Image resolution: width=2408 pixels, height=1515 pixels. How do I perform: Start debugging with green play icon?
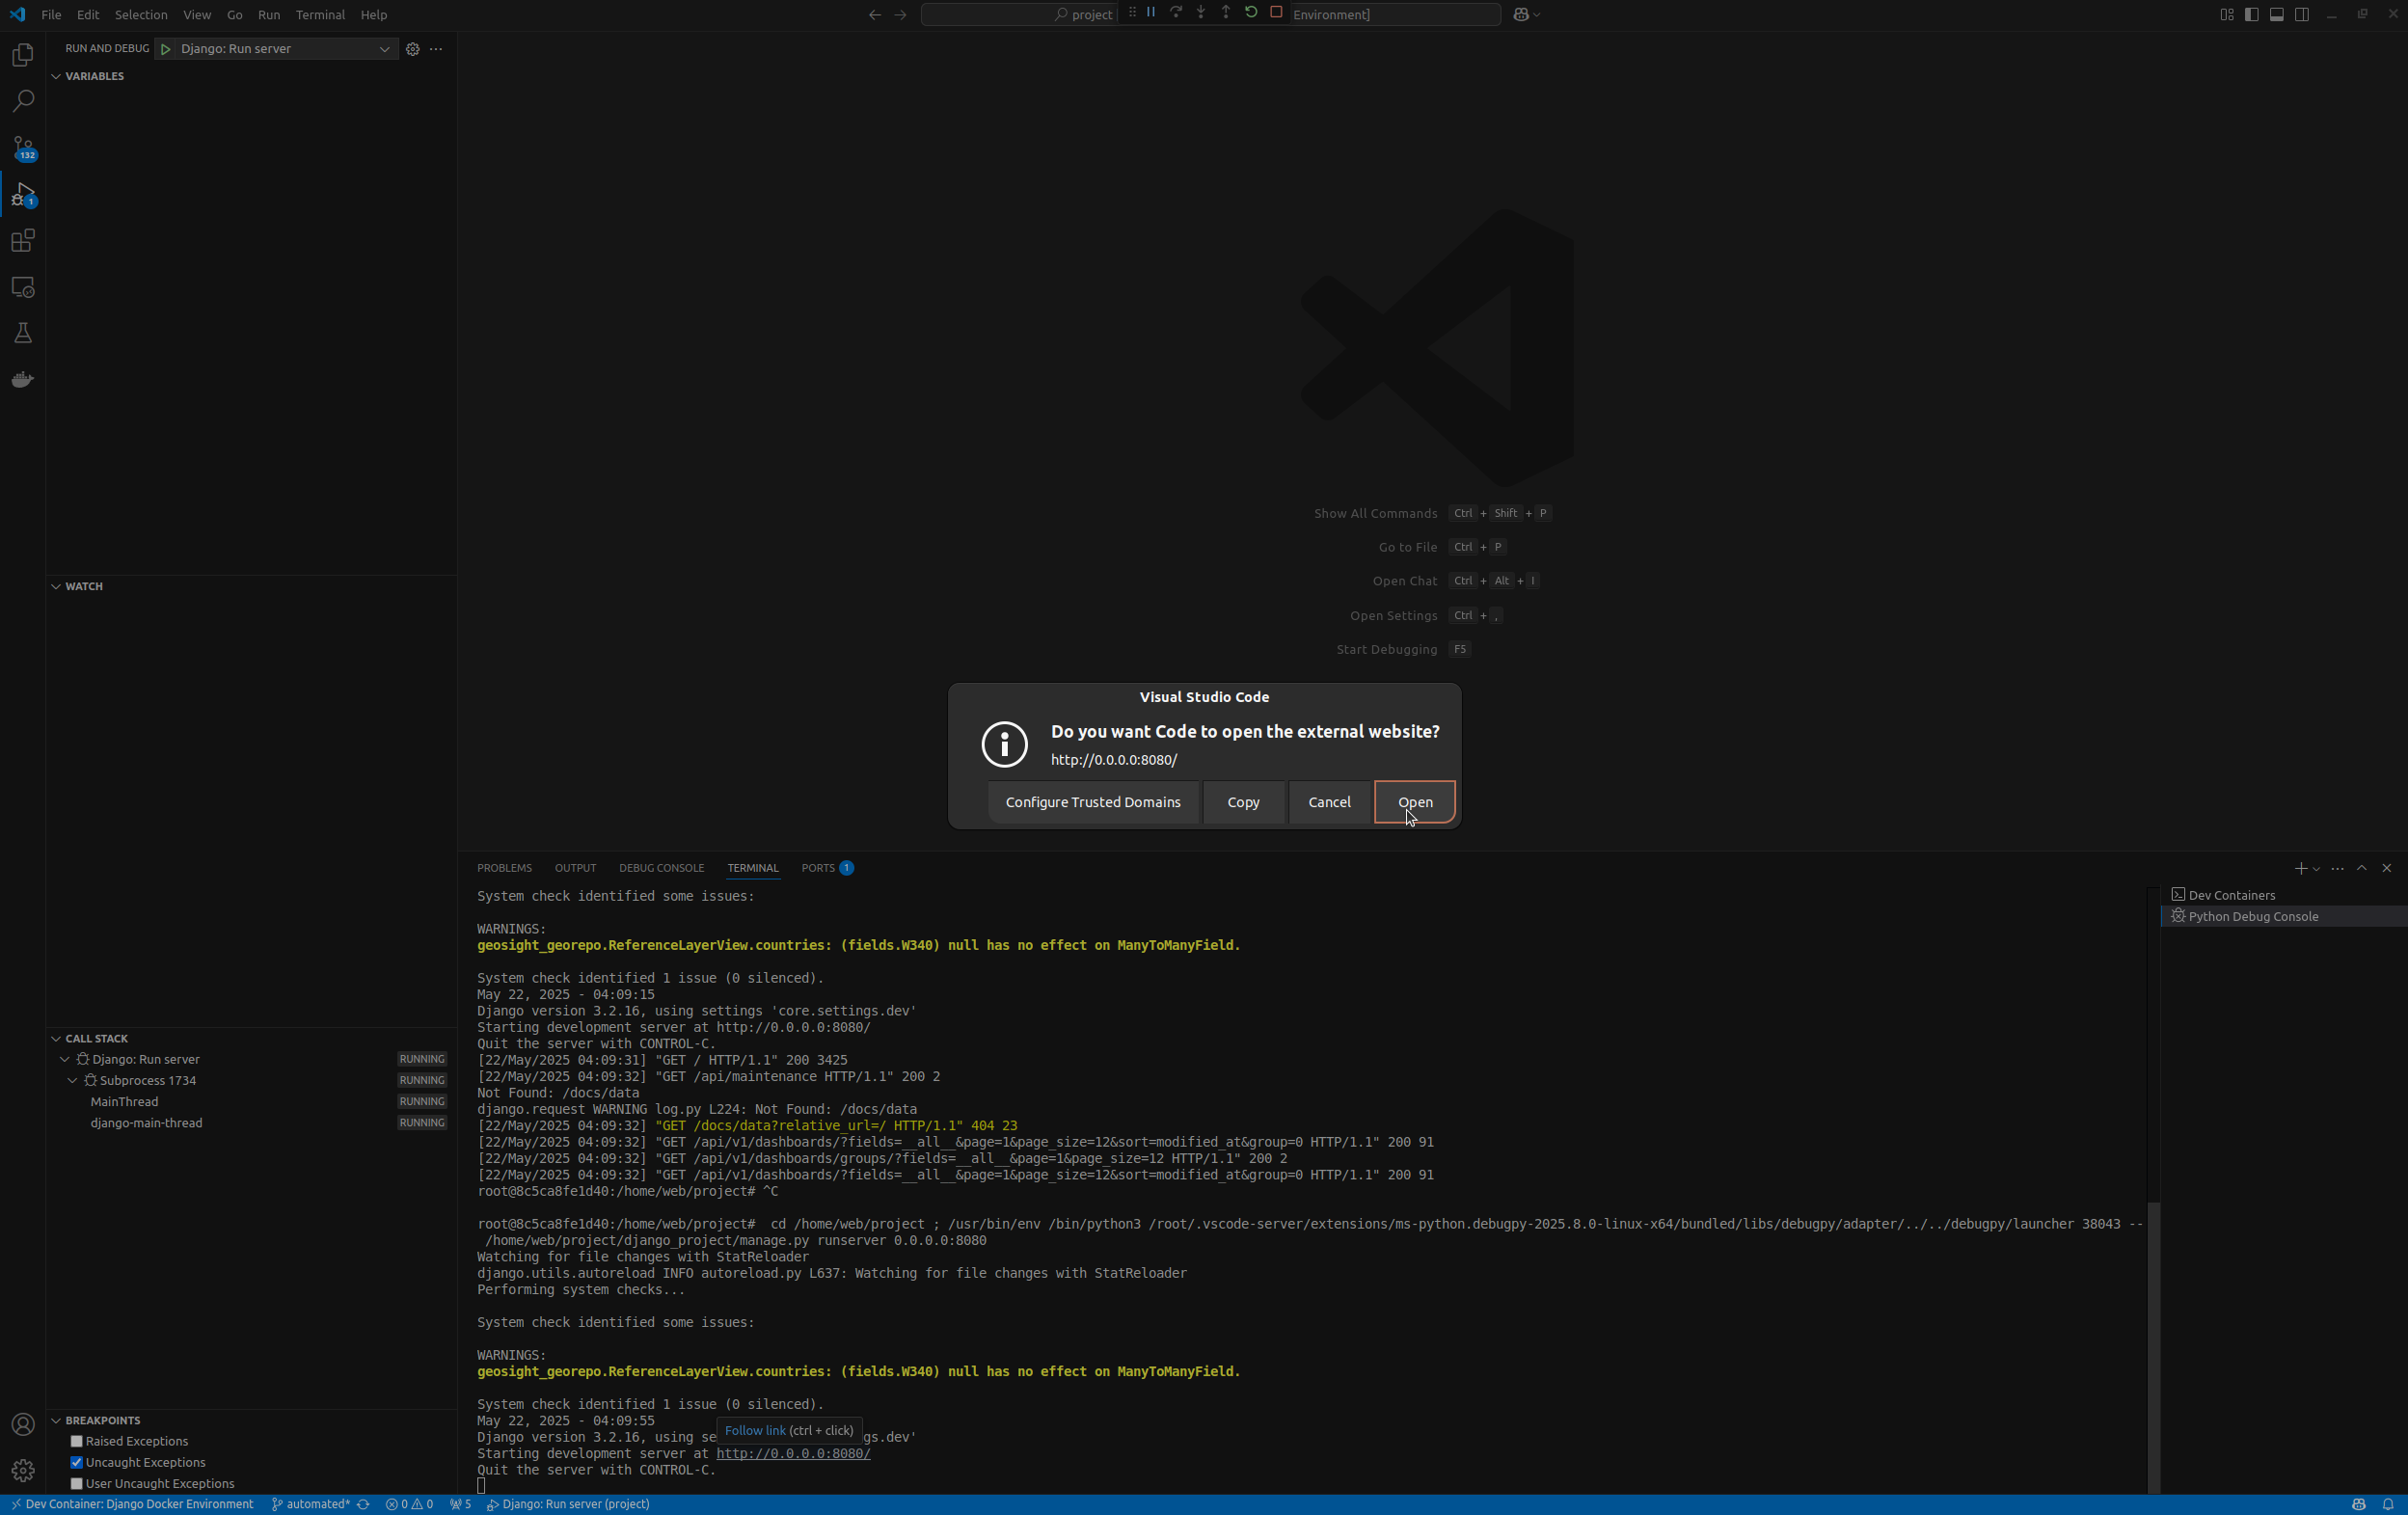(x=166, y=49)
